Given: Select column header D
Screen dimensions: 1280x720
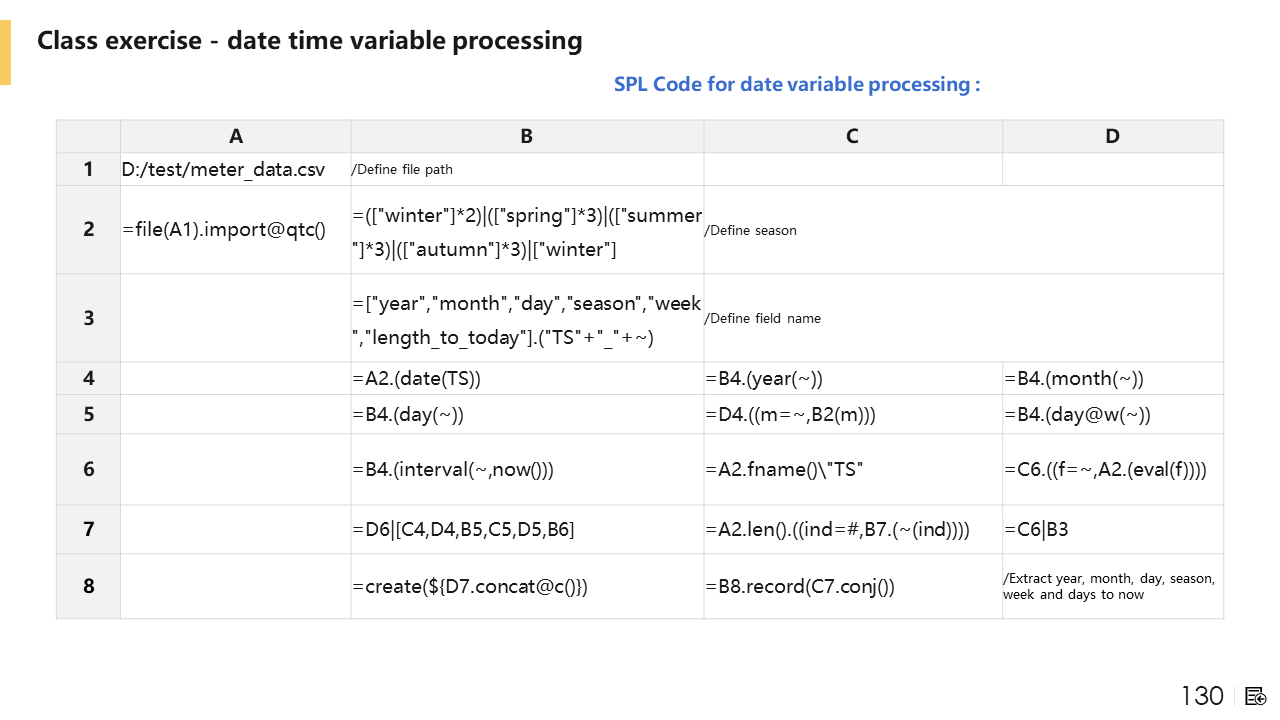Looking at the screenshot, I should 1112,137.
